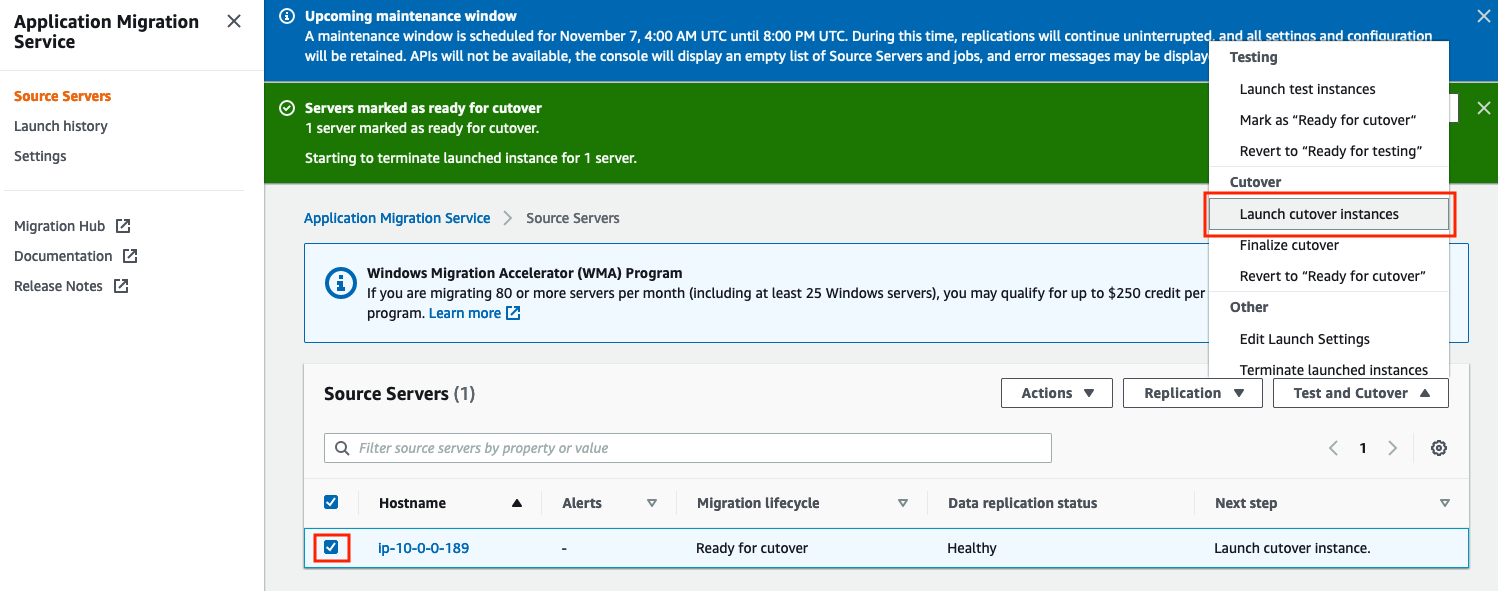Select Launch cutover instances

pos(1329,214)
